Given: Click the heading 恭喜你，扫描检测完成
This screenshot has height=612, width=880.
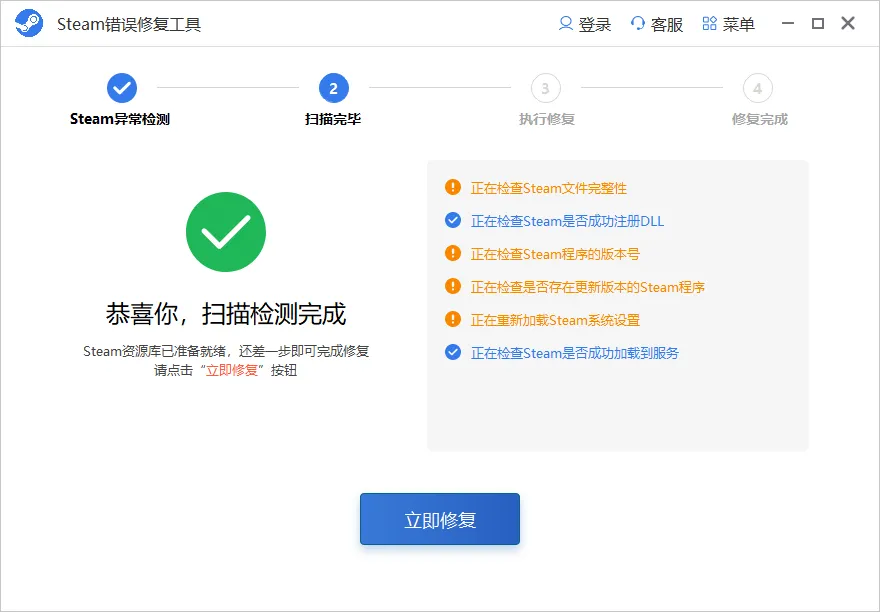Looking at the screenshot, I should click(226, 314).
